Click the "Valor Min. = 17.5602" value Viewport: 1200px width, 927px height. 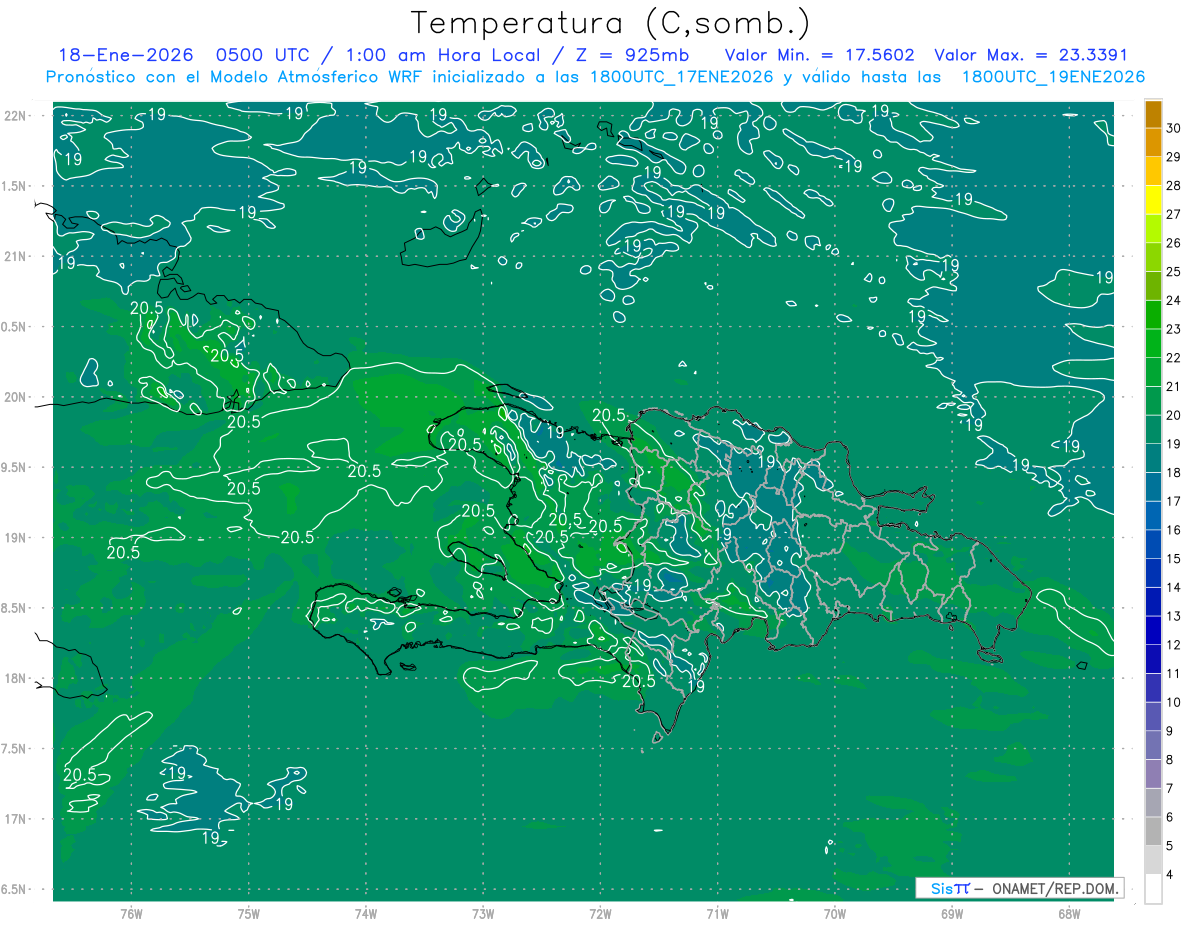click(820, 55)
